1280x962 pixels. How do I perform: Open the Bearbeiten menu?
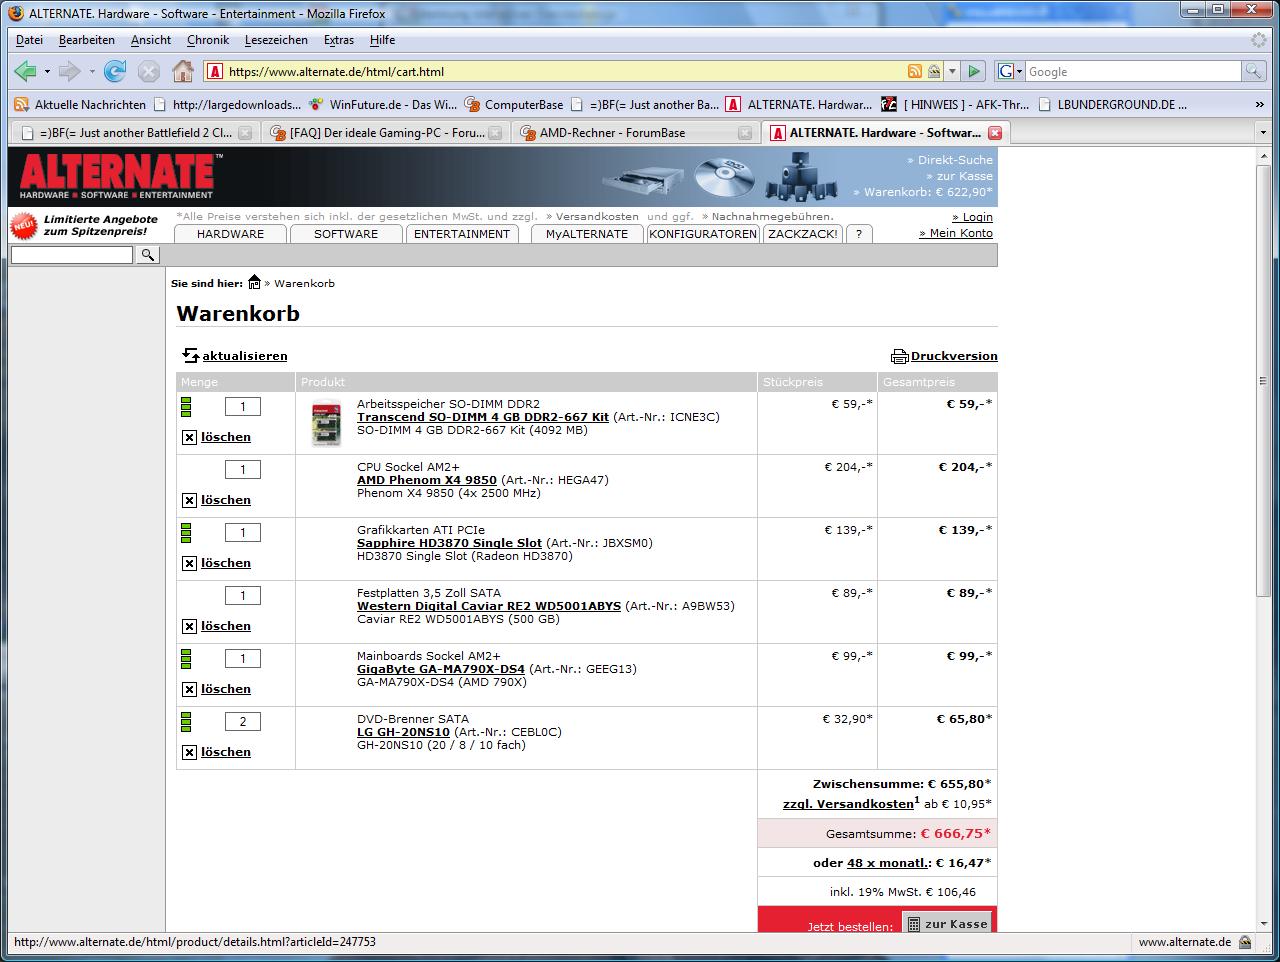tap(87, 40)
